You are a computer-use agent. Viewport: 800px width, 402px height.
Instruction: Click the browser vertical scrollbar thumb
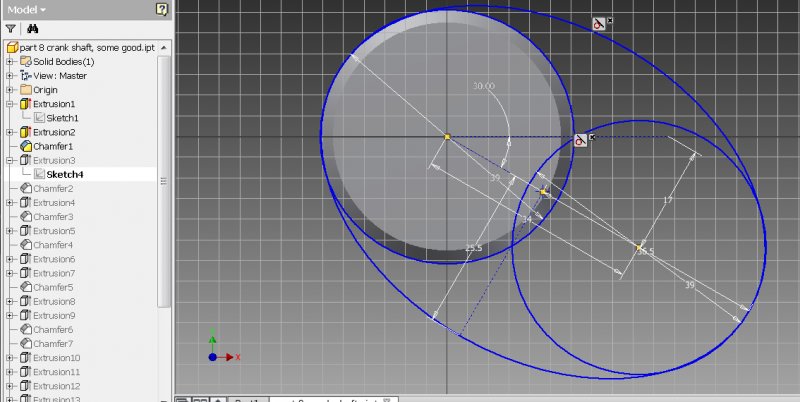click(x=164, y=181)
